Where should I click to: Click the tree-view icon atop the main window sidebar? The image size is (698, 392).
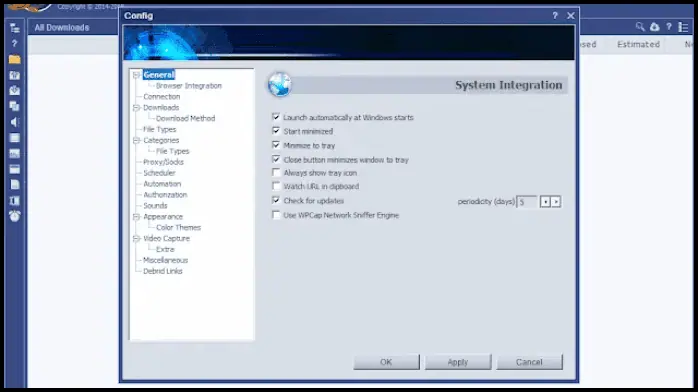(x=14, y=28)
